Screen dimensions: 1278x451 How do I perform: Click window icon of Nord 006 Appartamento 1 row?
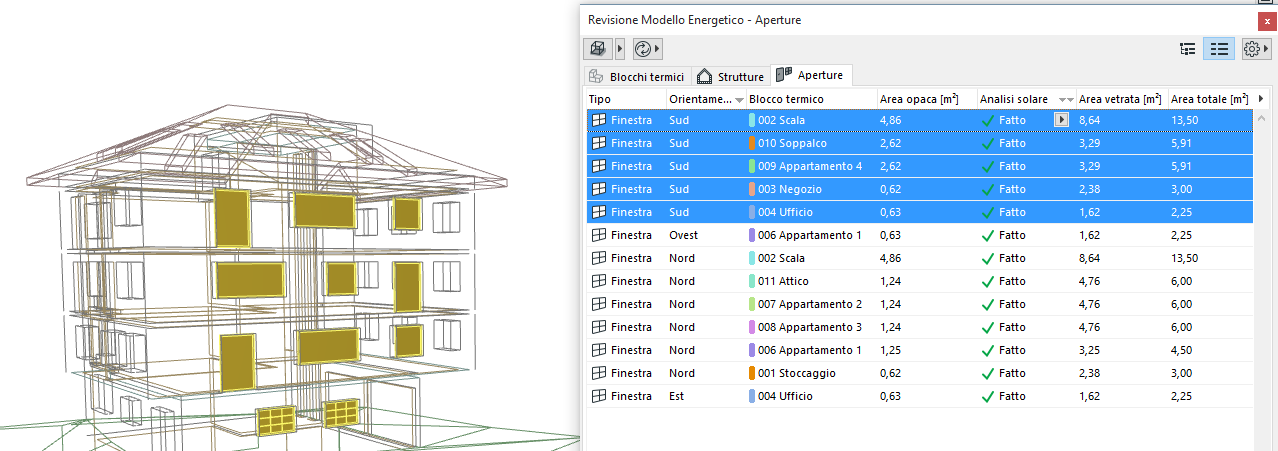coord(599,350)
